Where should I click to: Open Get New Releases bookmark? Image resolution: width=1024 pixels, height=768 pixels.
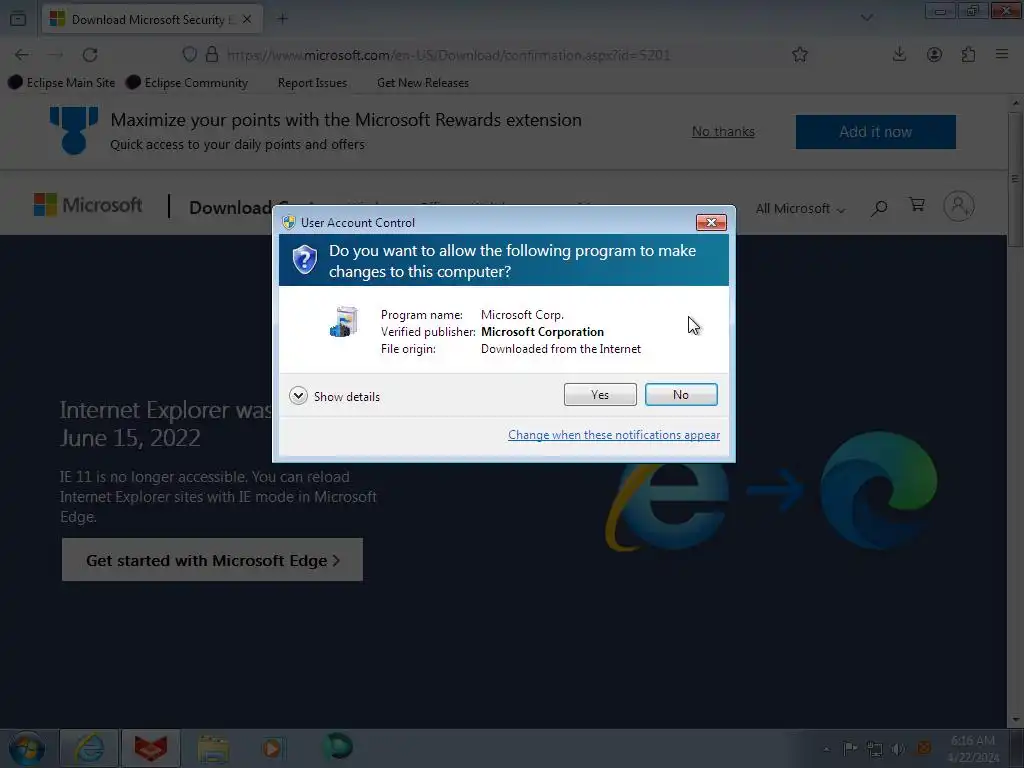tap(423, 83)
